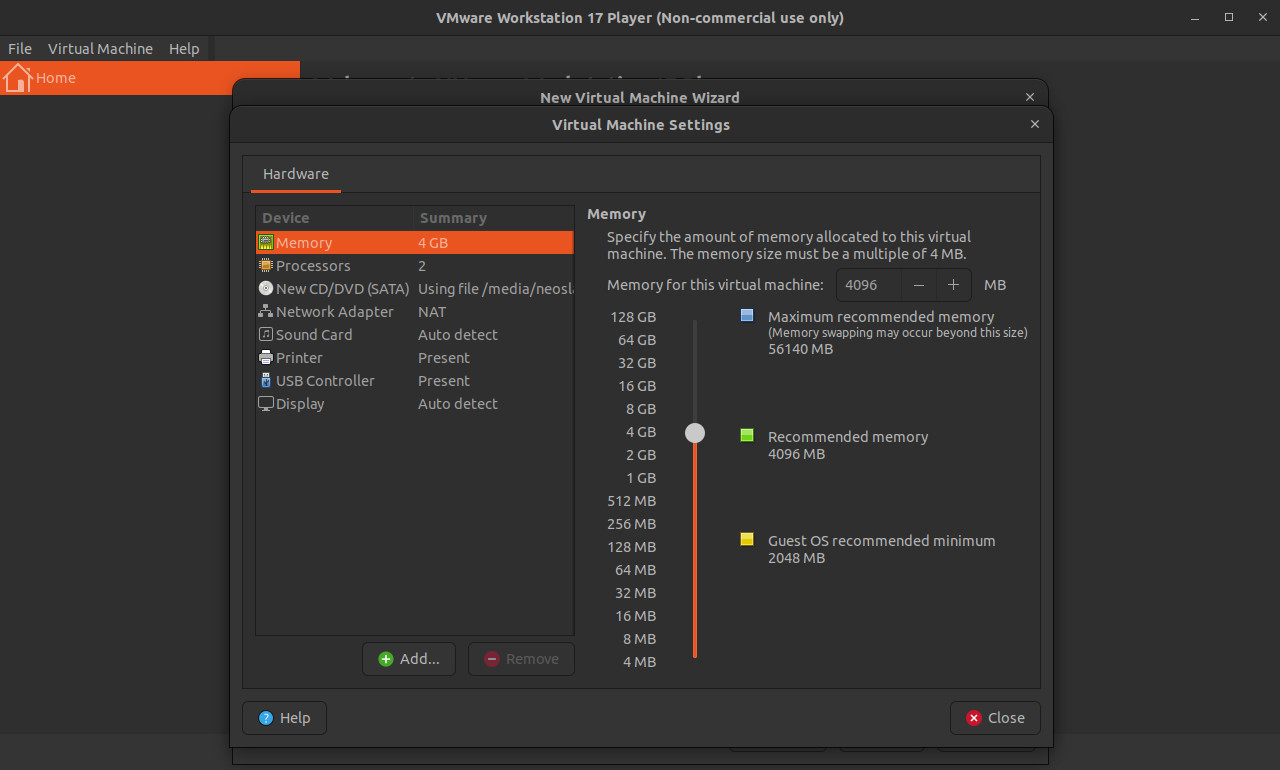Click the 16 GB scale label
The image size is (1280, 770).
click(637, 386)
